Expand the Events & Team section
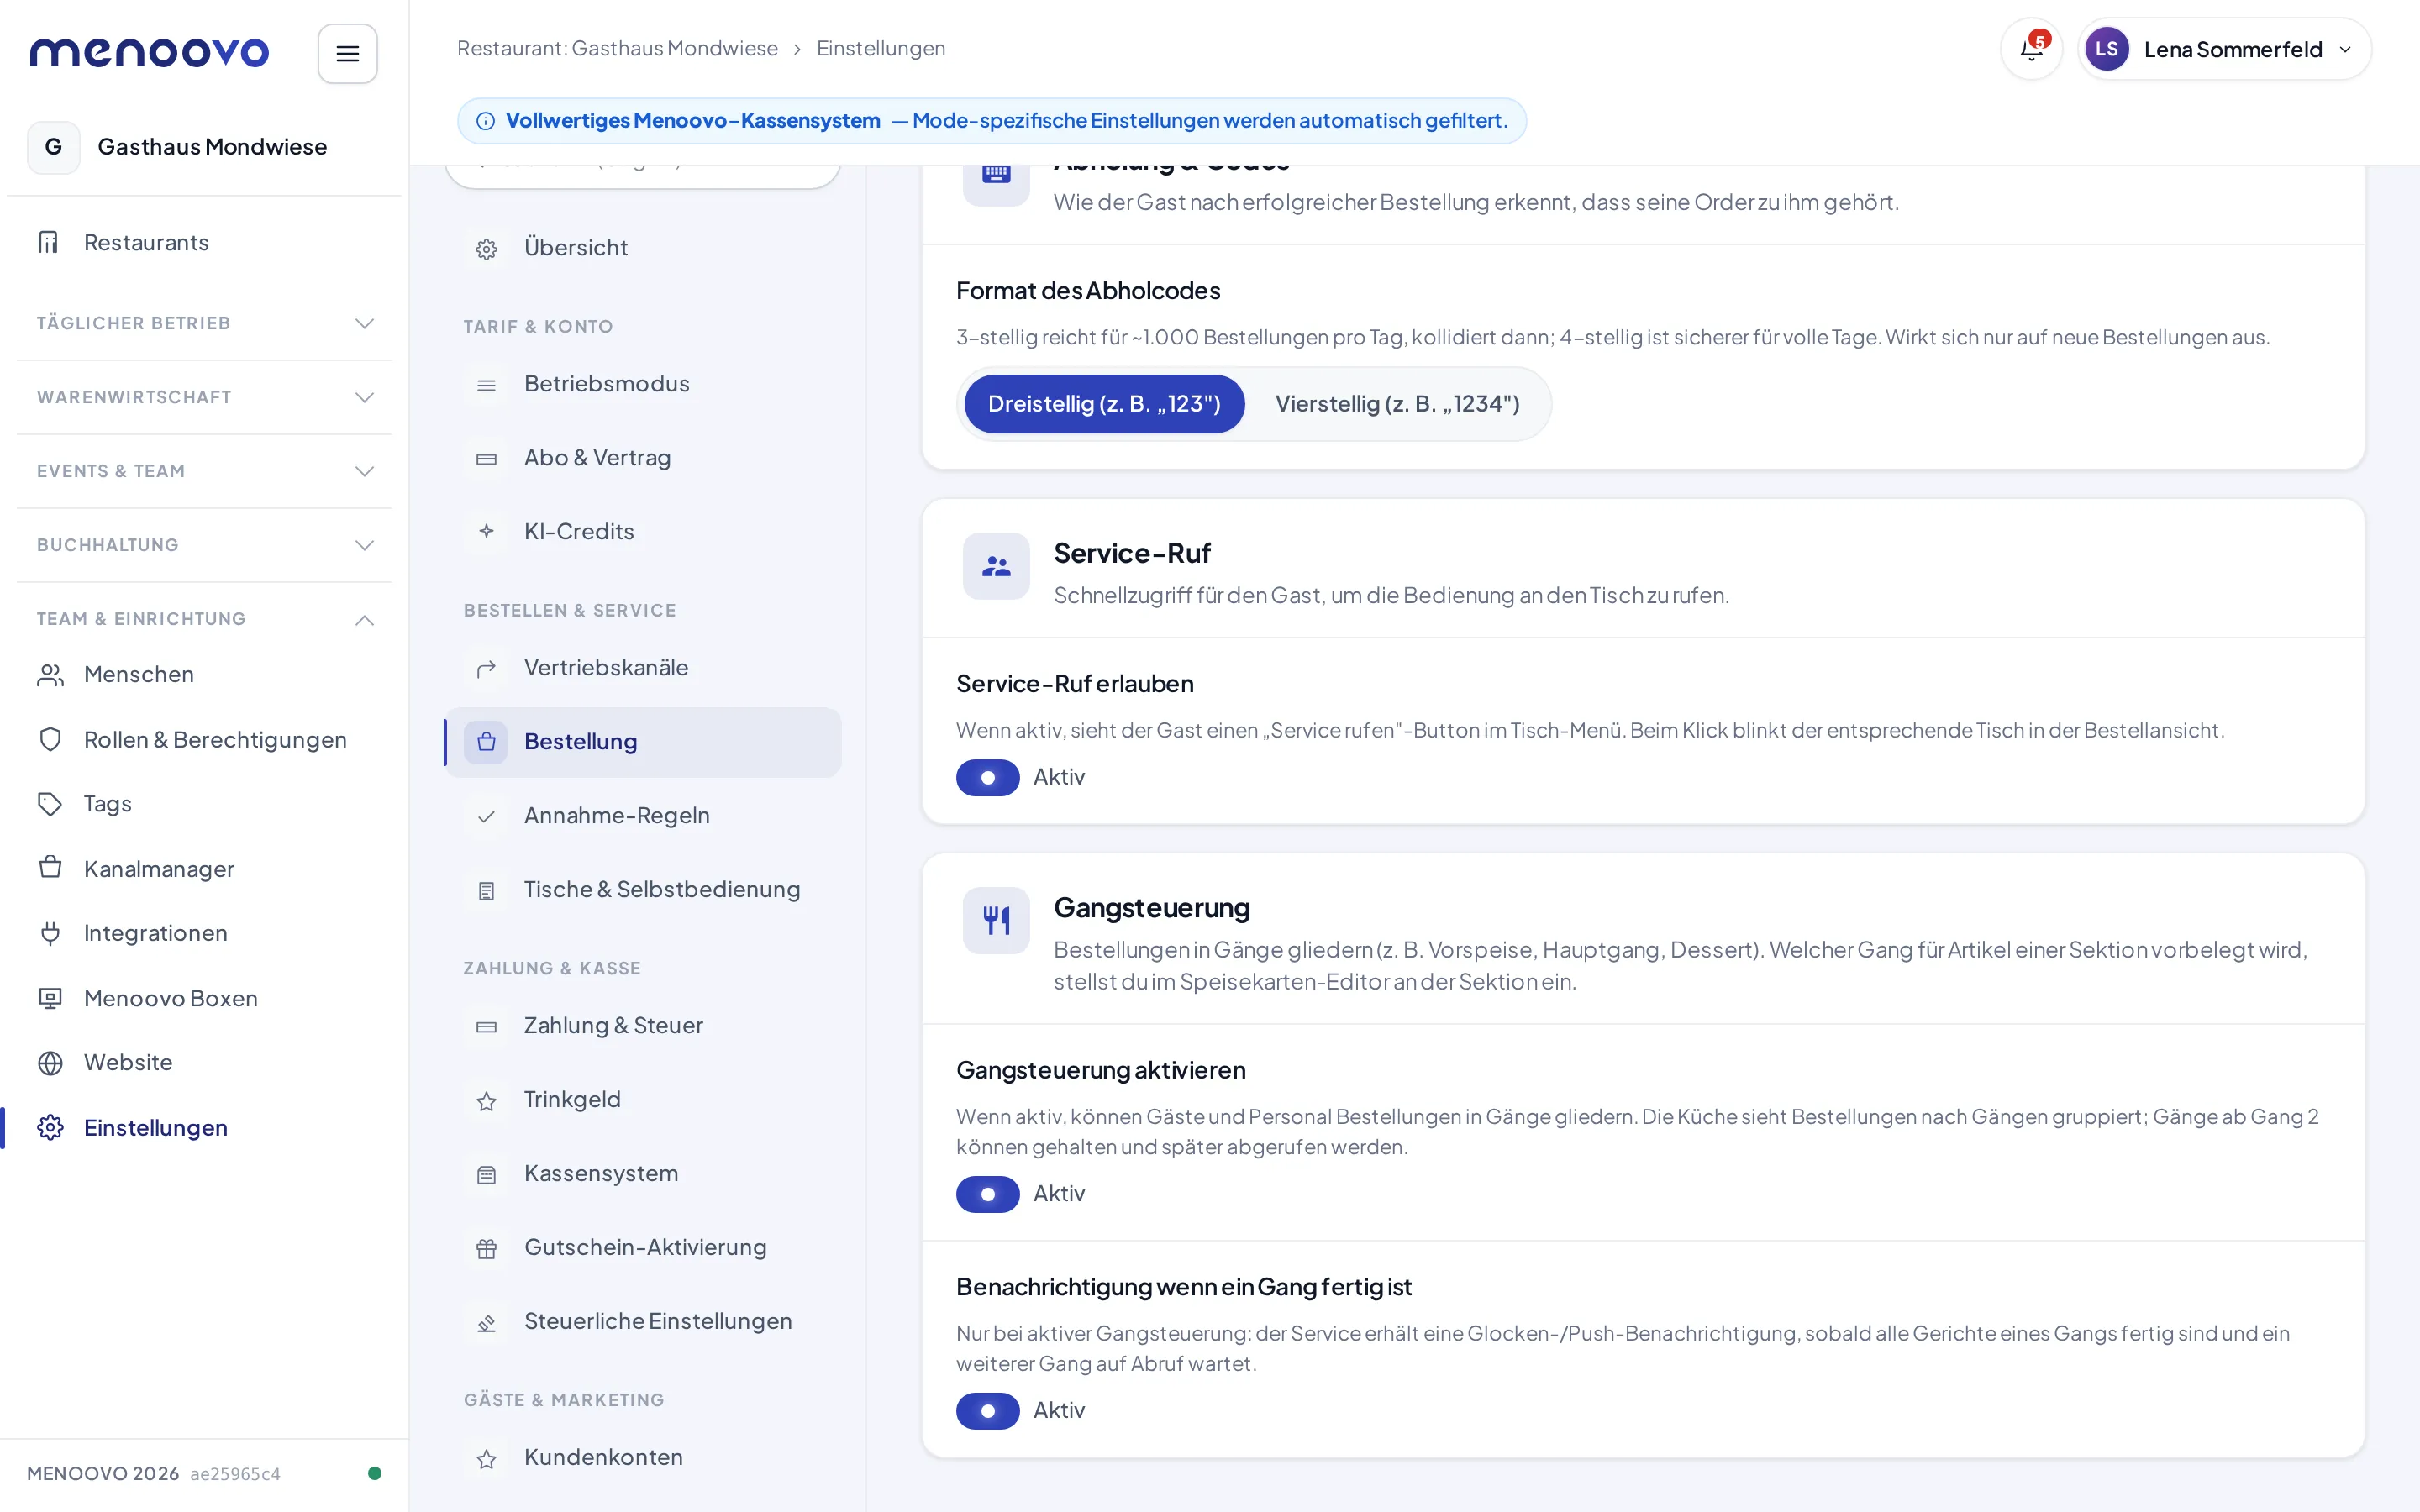This screenshot has width=2420, height=1512. [x=205, y=471]
